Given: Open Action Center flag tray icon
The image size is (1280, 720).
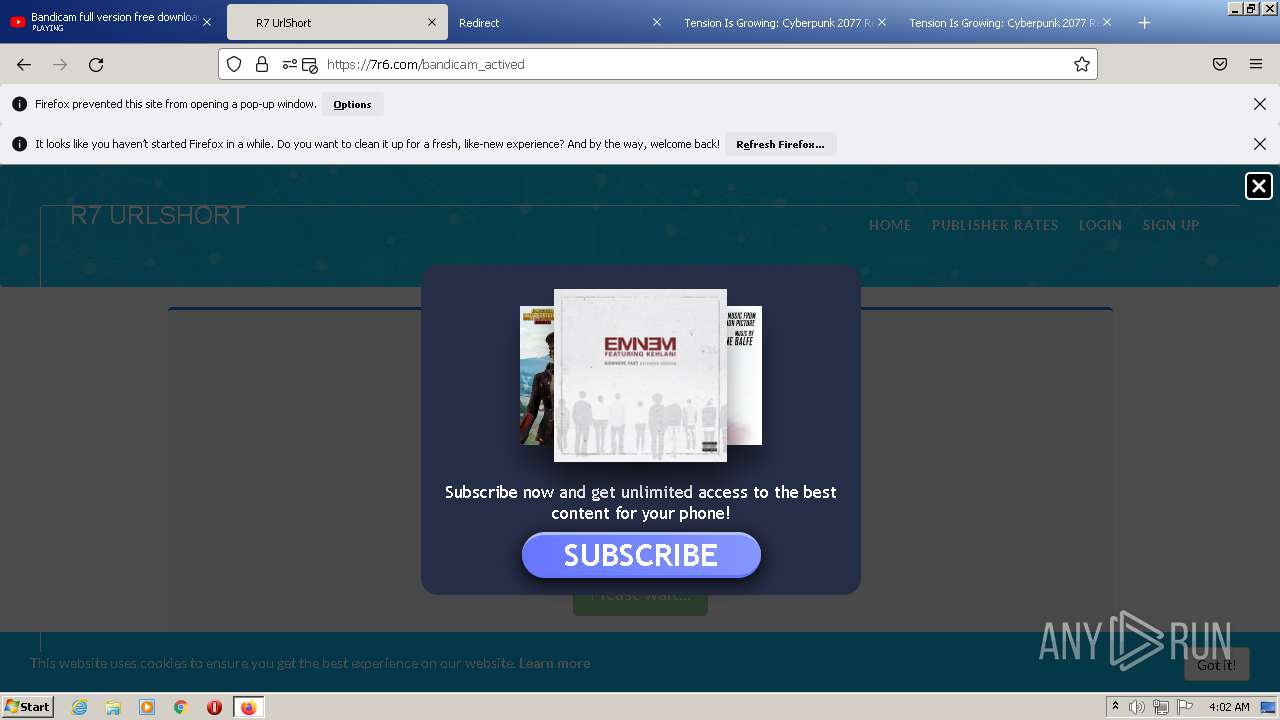Looking at the screenshot, I should pos(1185,707).
